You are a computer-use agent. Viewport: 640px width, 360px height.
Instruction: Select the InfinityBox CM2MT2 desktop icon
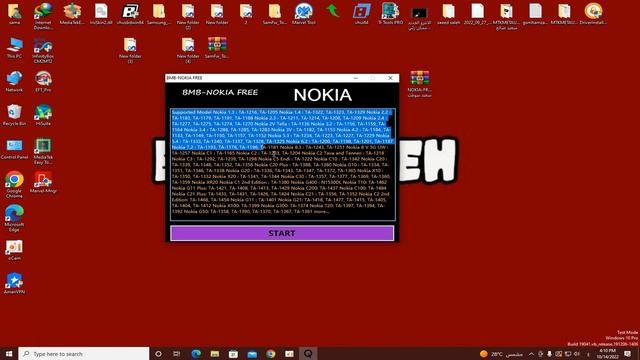[43, 50]
